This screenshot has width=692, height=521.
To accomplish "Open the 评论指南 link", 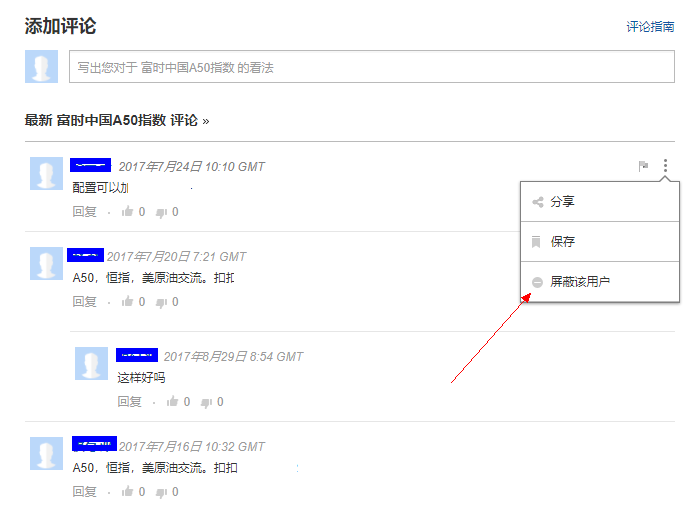I will pos(650,27).
